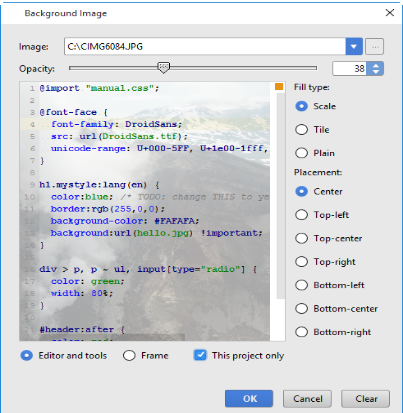Click the Cancel button

307,399
